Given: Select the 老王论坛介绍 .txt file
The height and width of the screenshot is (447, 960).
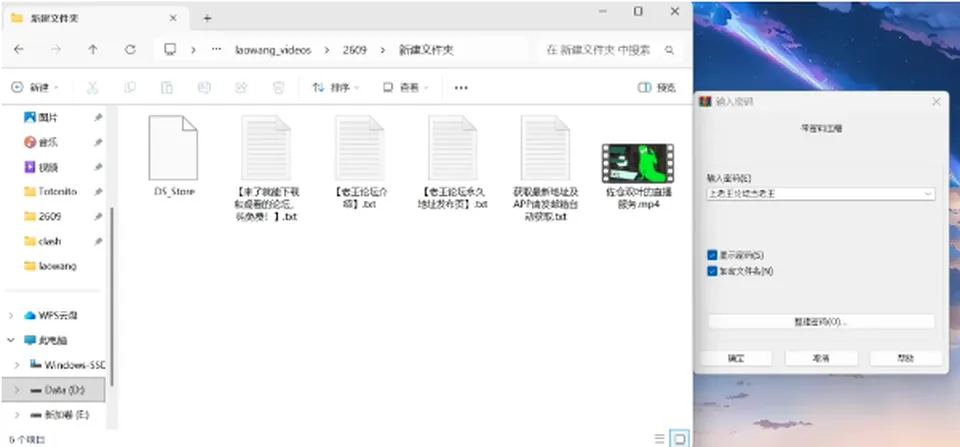Looking at the screenshot, I should [x=359, y=160].
